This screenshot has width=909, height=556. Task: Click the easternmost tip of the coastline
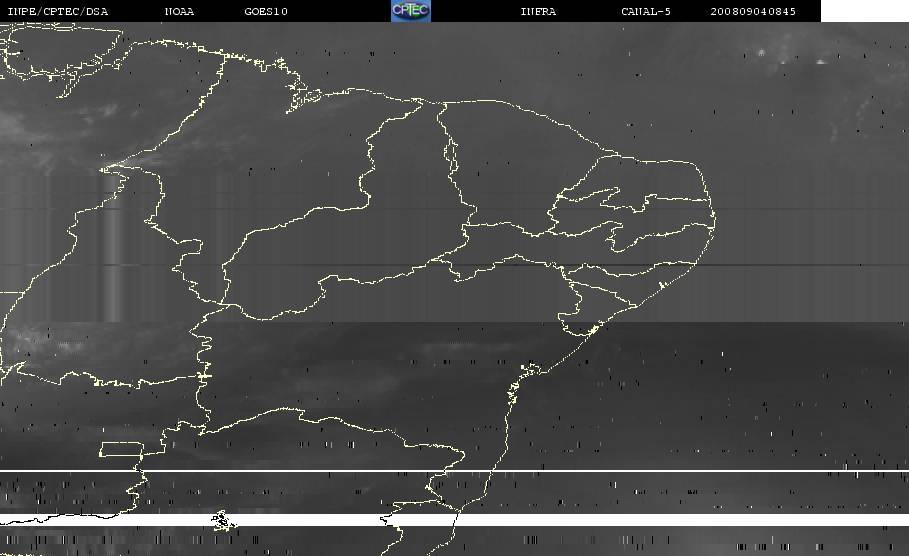716,213
